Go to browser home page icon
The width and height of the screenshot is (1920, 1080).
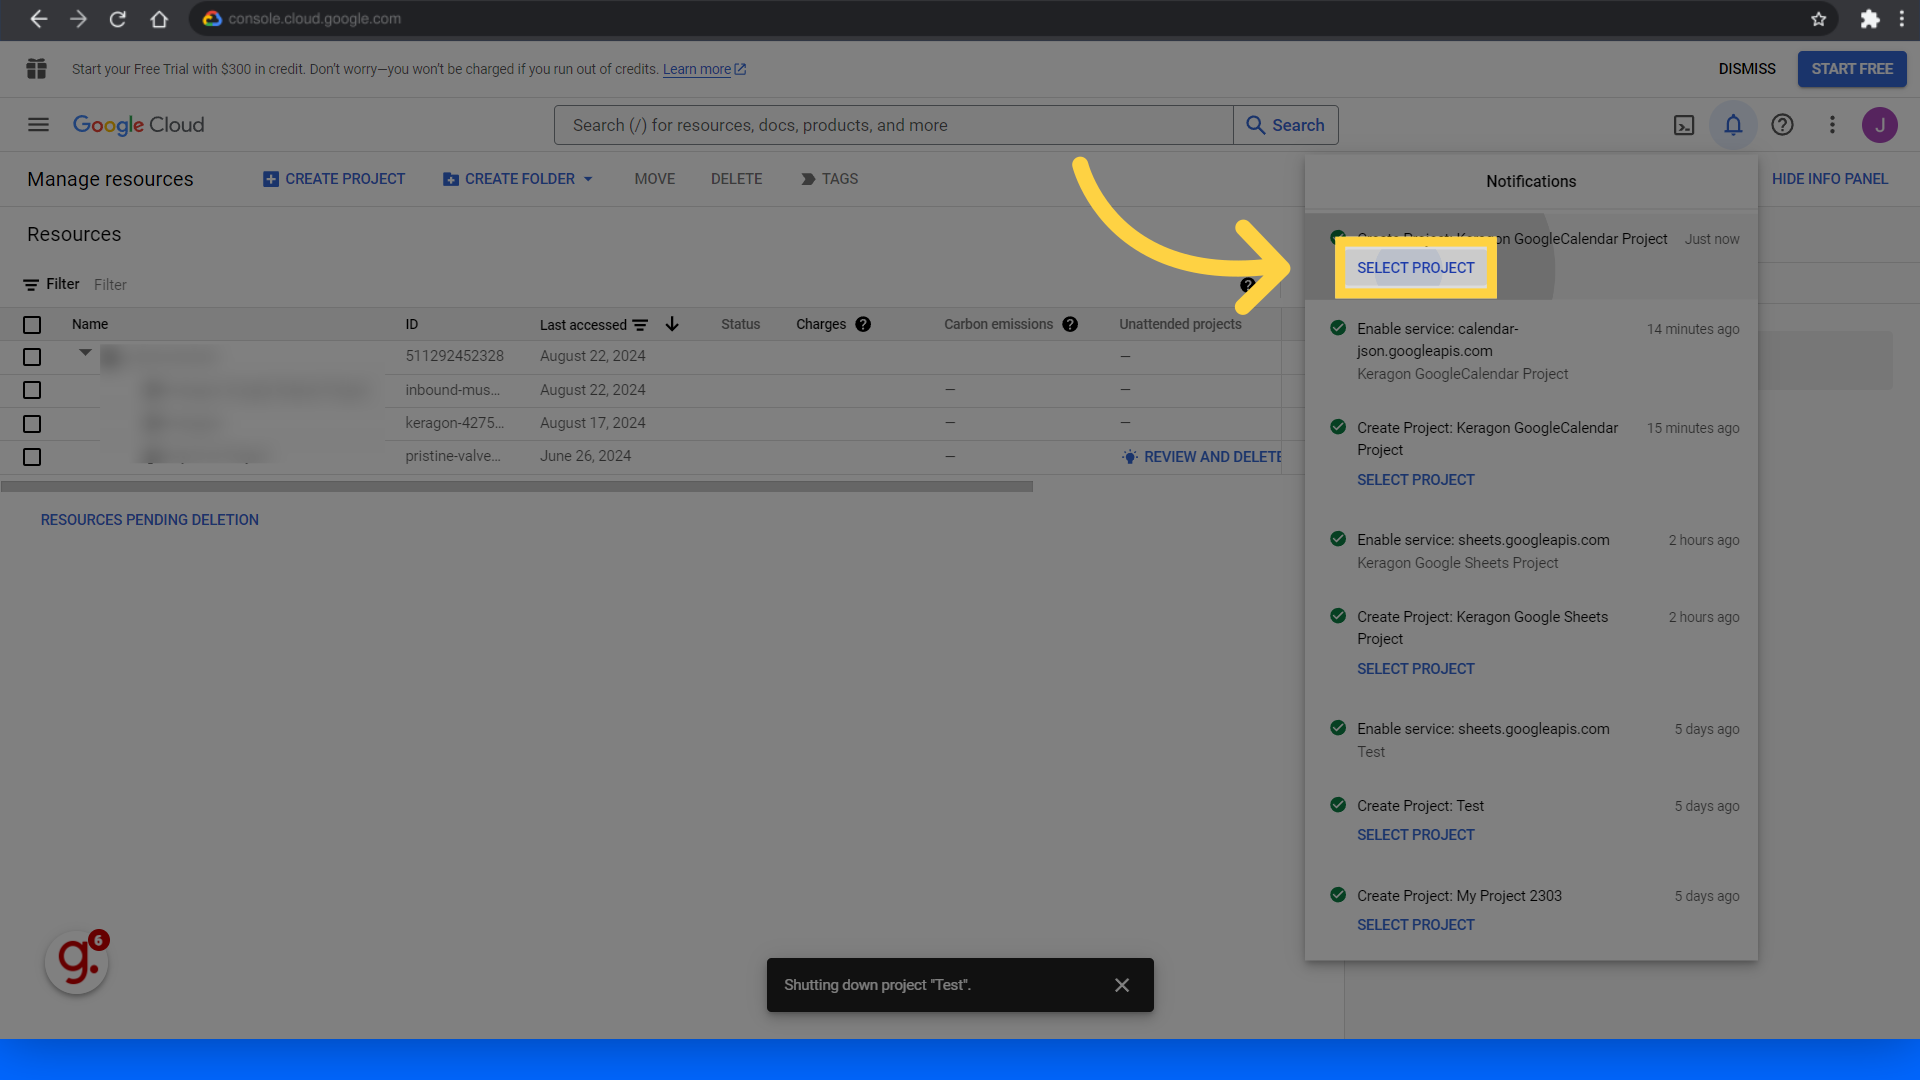click(x=159, y=19)
